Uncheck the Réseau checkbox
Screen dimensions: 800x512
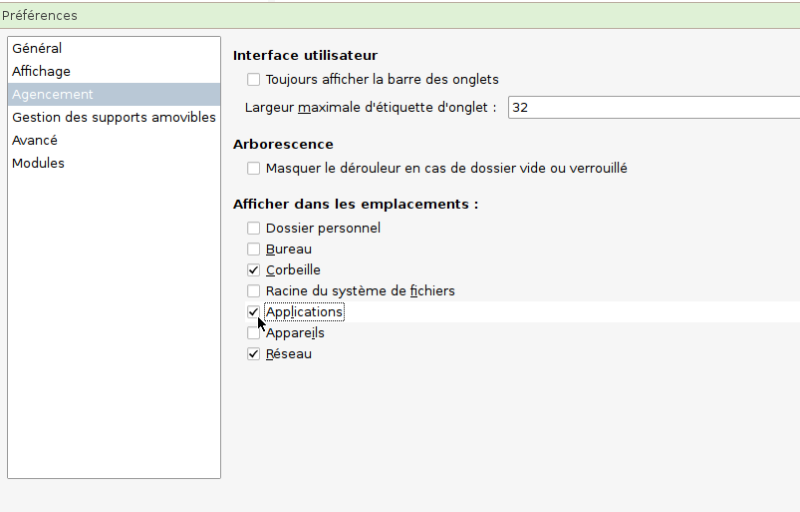coord(254,354)
